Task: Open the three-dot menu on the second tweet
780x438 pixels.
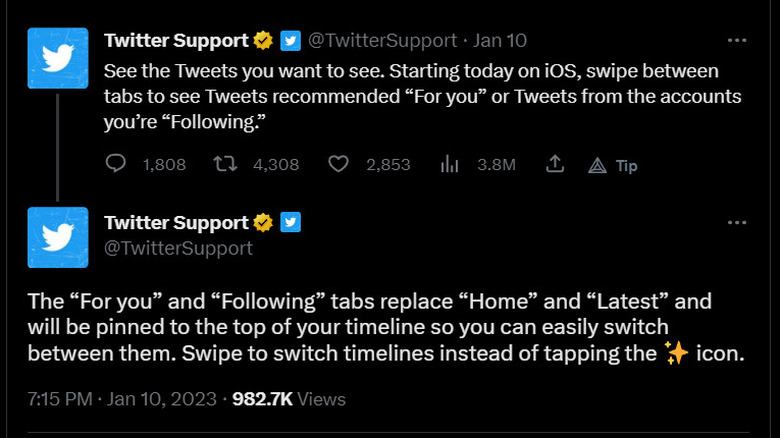Action: click(x=737, y=222)
